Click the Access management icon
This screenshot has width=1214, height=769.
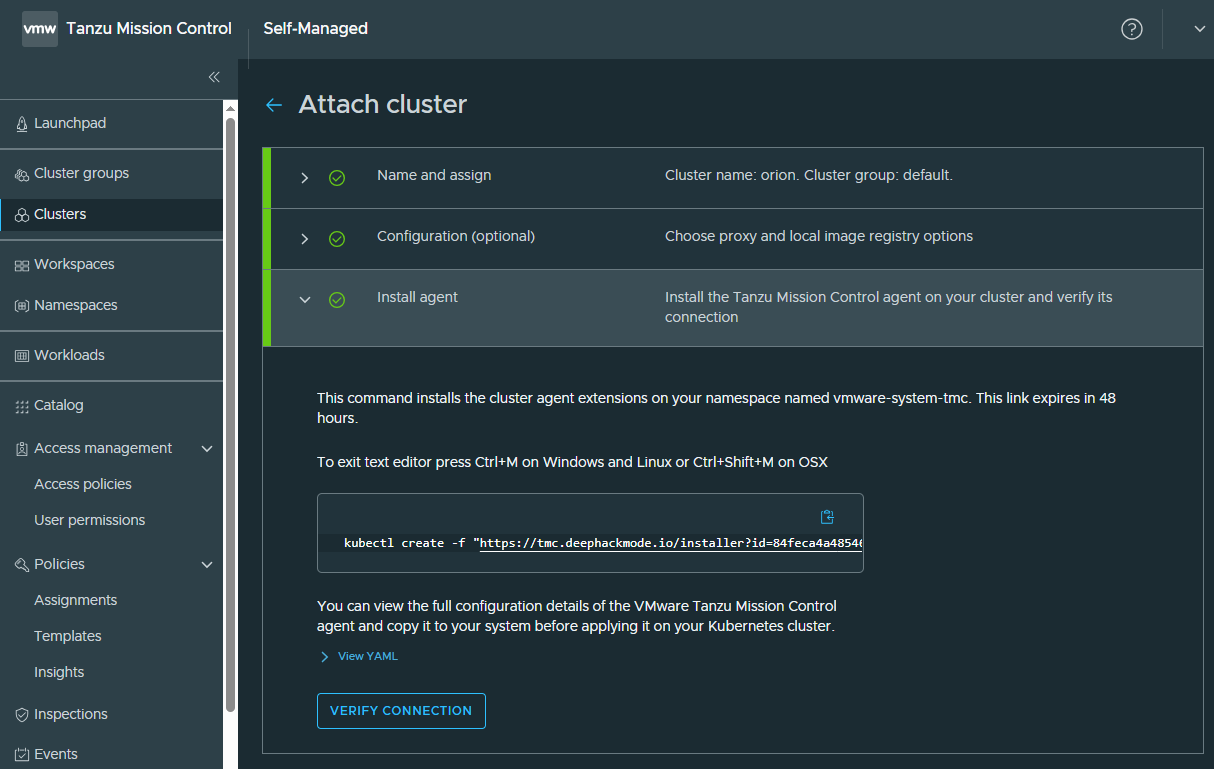[22, 449]
